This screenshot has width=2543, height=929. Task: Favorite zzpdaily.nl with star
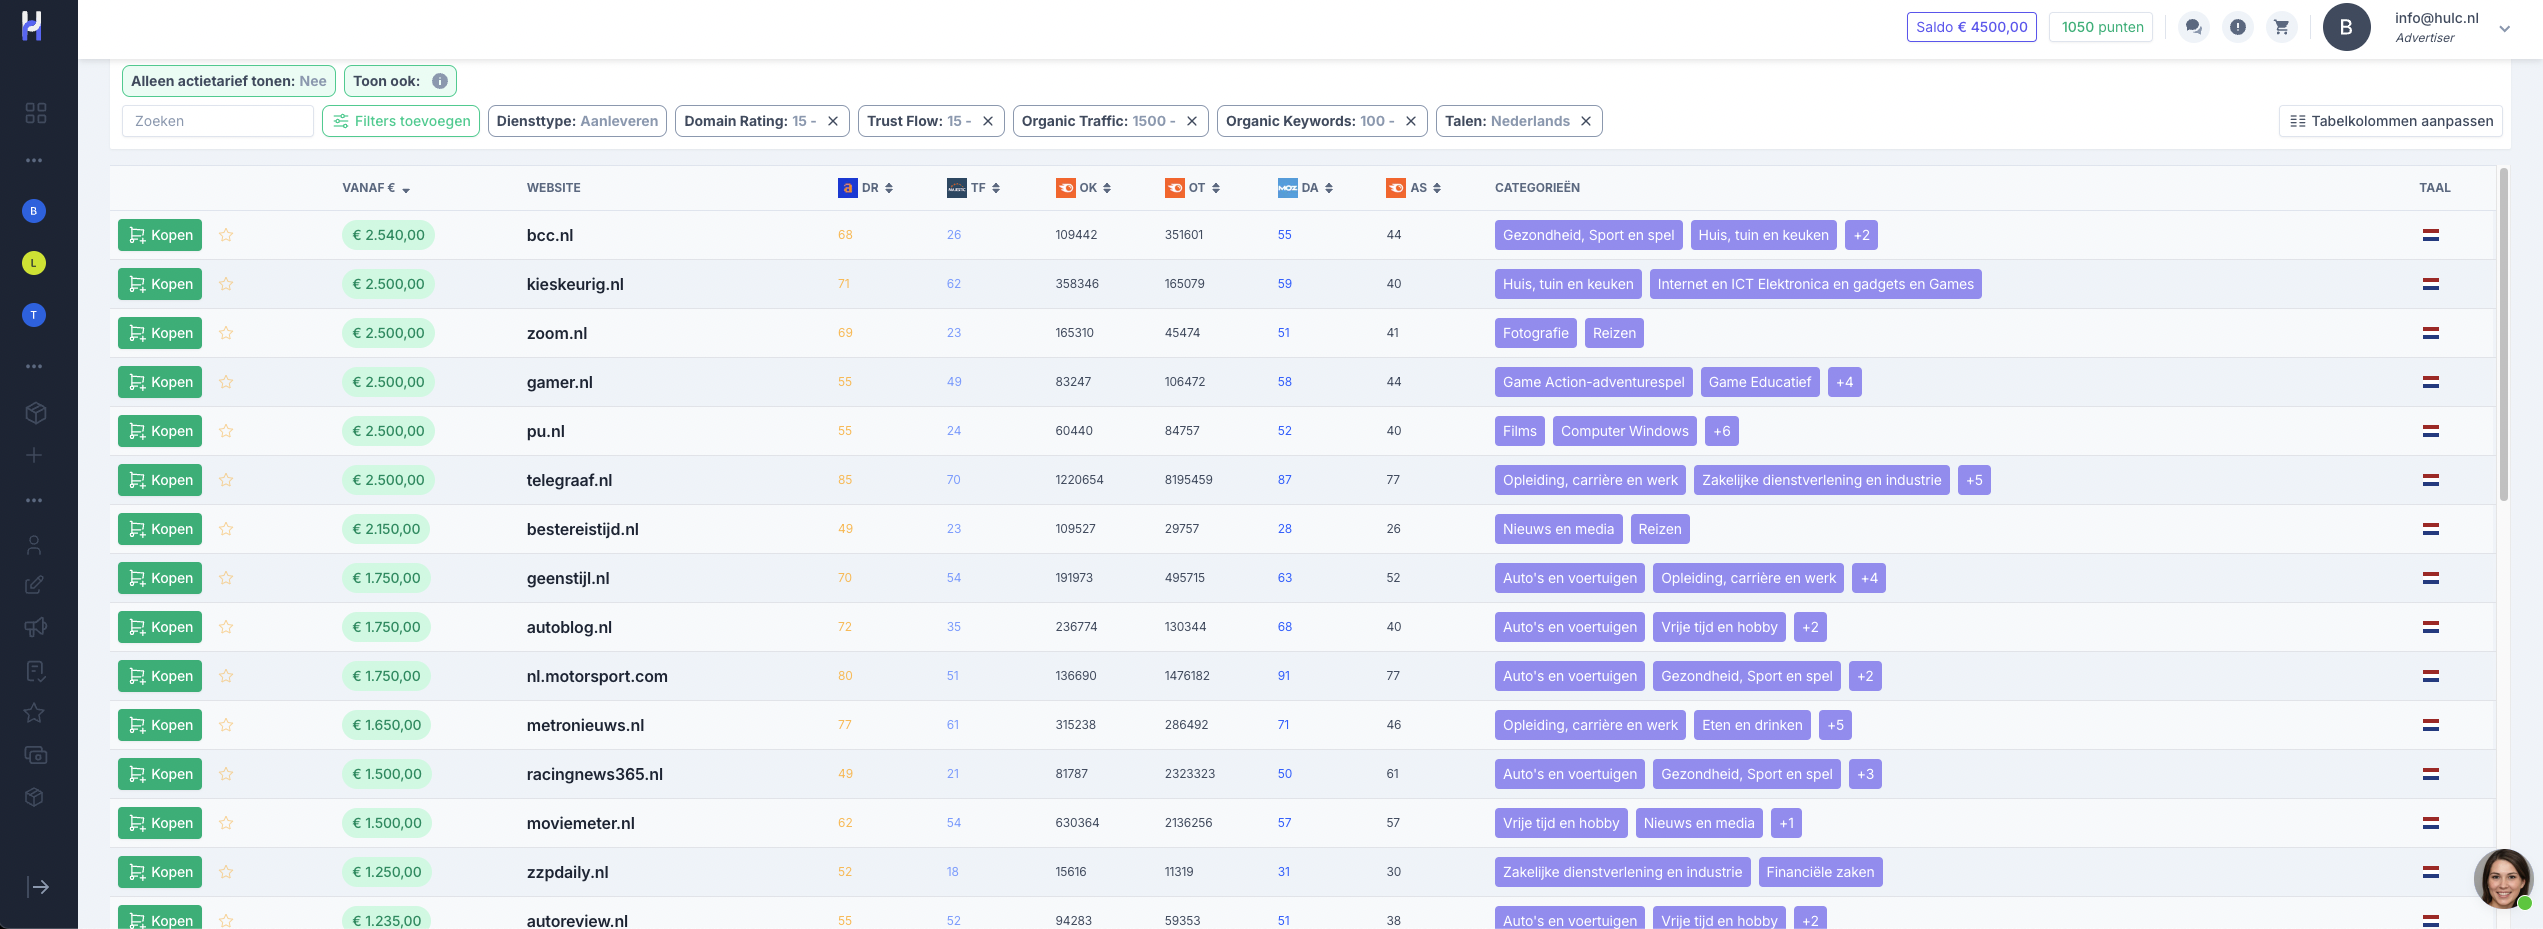226,872
